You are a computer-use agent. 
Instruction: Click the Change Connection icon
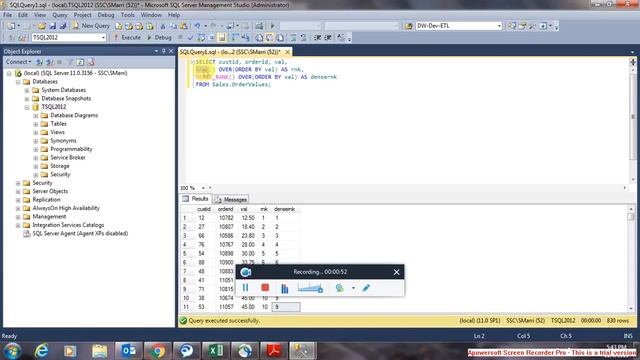click(x=22, y=38)
